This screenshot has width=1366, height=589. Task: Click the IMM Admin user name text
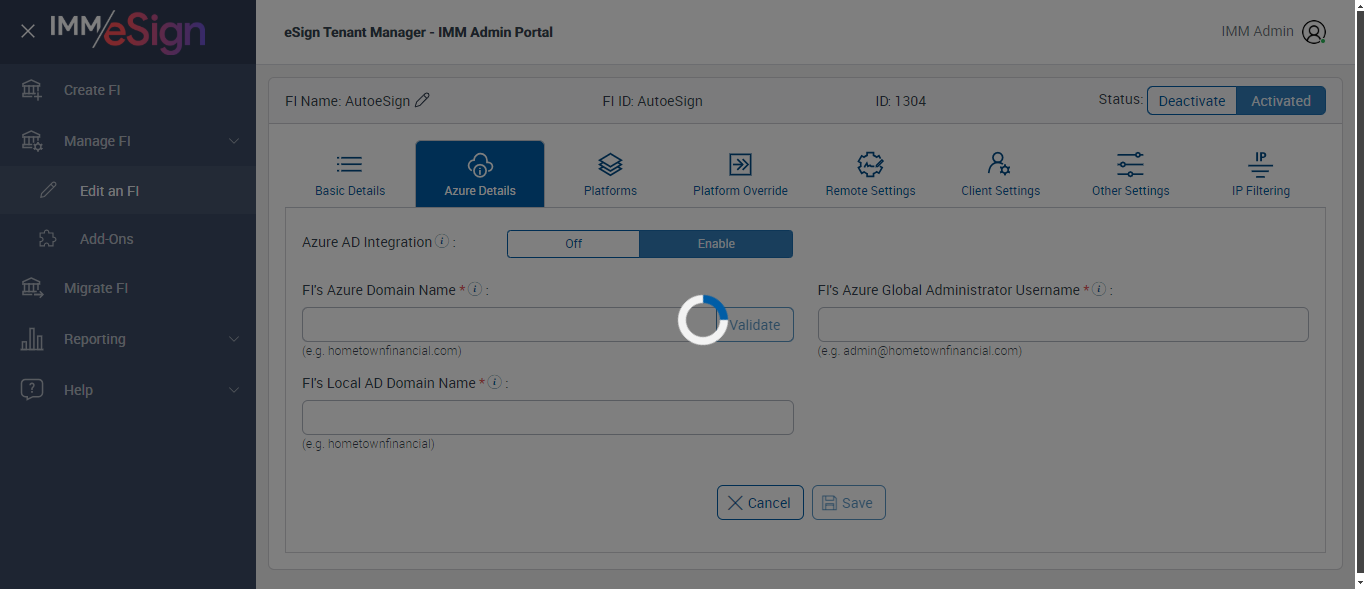pyautogui.click(x=1257, y=32)
